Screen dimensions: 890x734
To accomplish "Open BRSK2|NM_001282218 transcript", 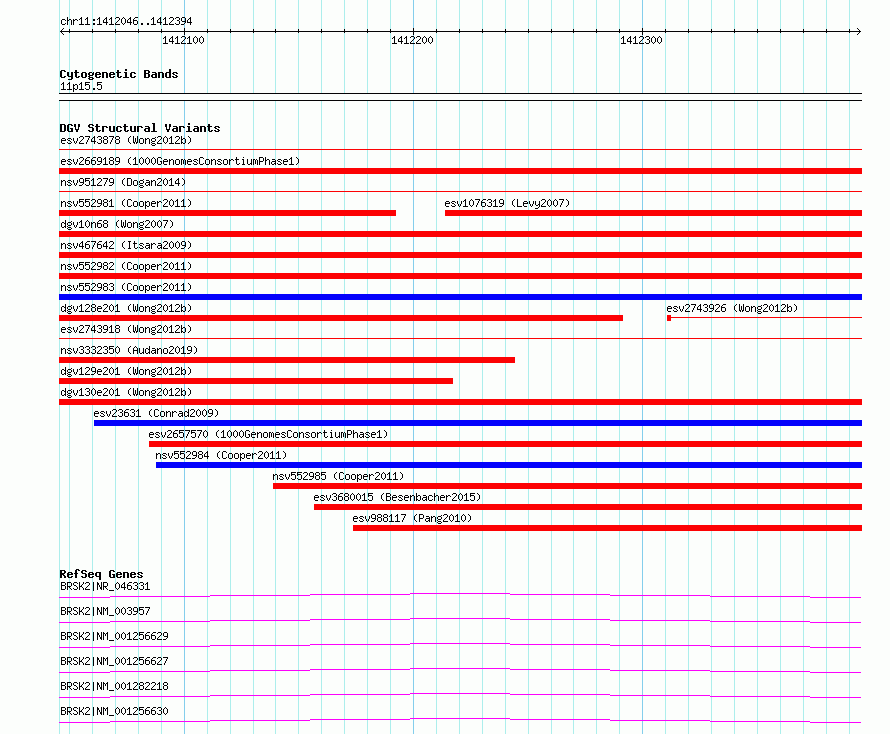I will [x=114, y=686].
